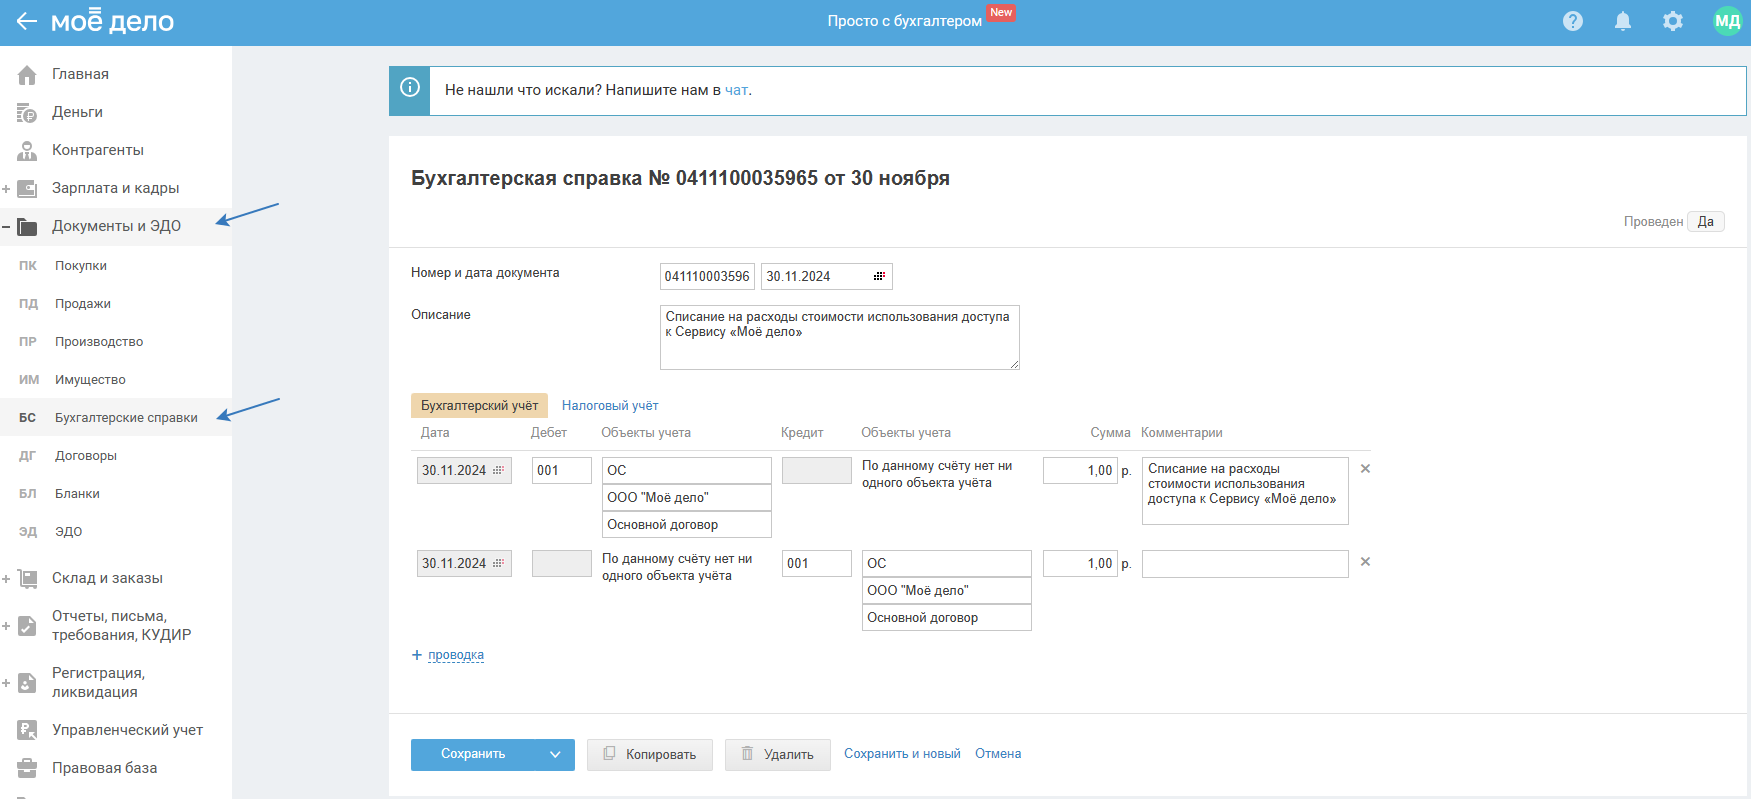Open calendar in second entry row date
Screen dimensions: 1751x799
coord(498,563)
